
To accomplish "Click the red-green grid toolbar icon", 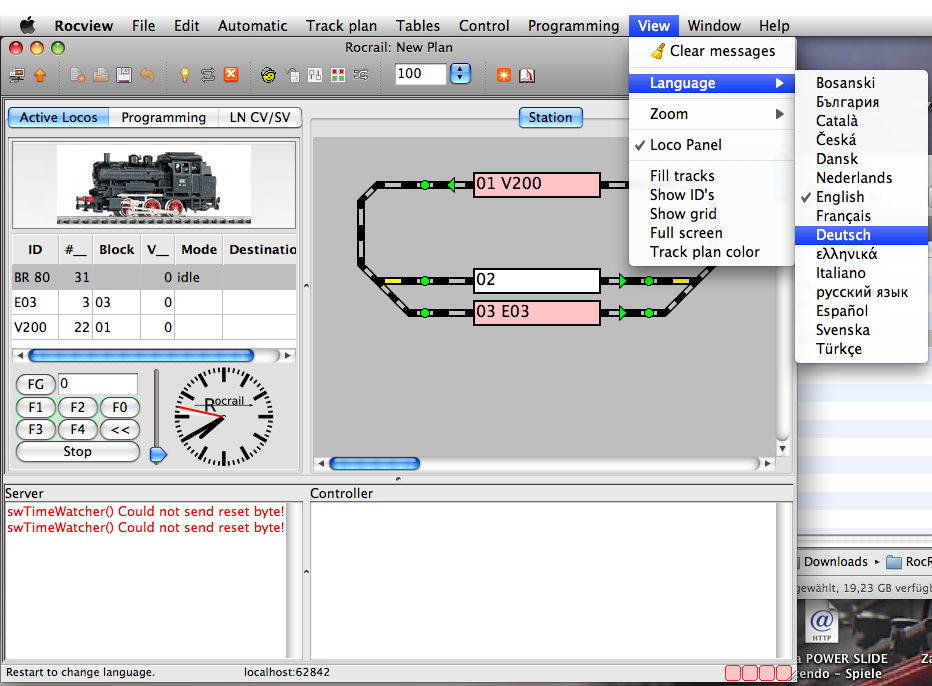I will click(x=338, y=74).
